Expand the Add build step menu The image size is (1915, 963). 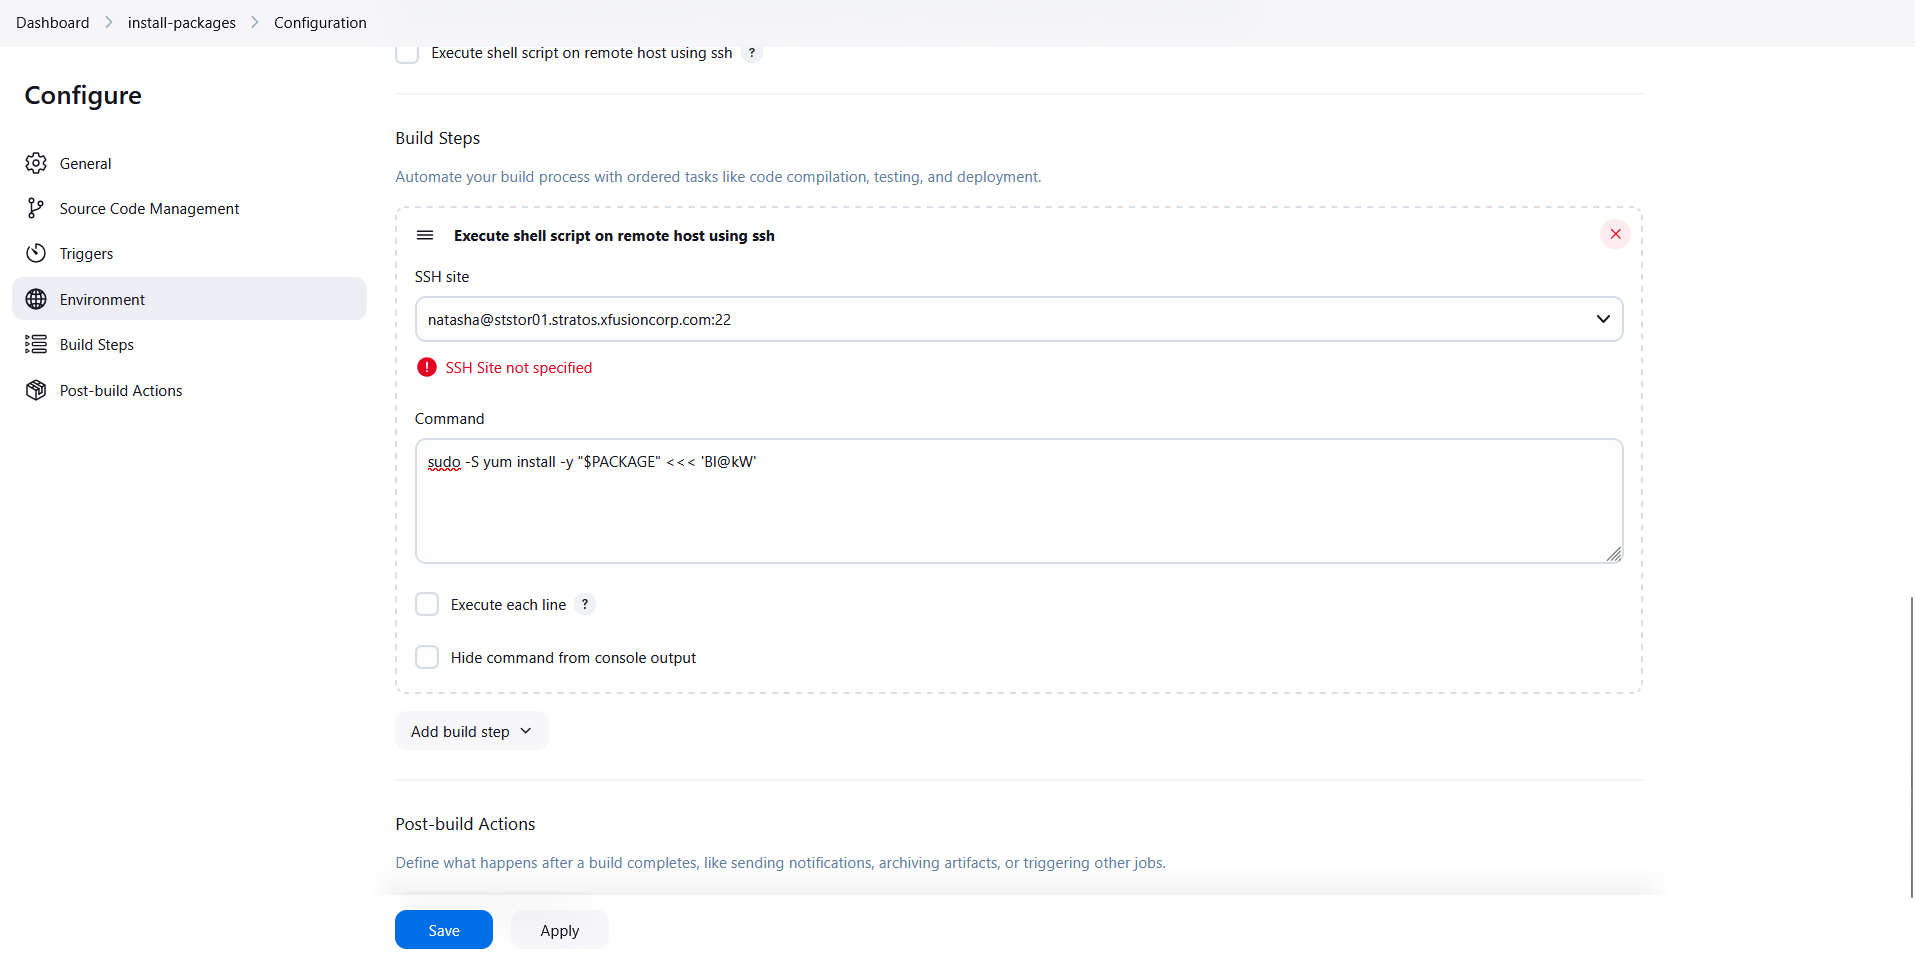pos(471,731)
